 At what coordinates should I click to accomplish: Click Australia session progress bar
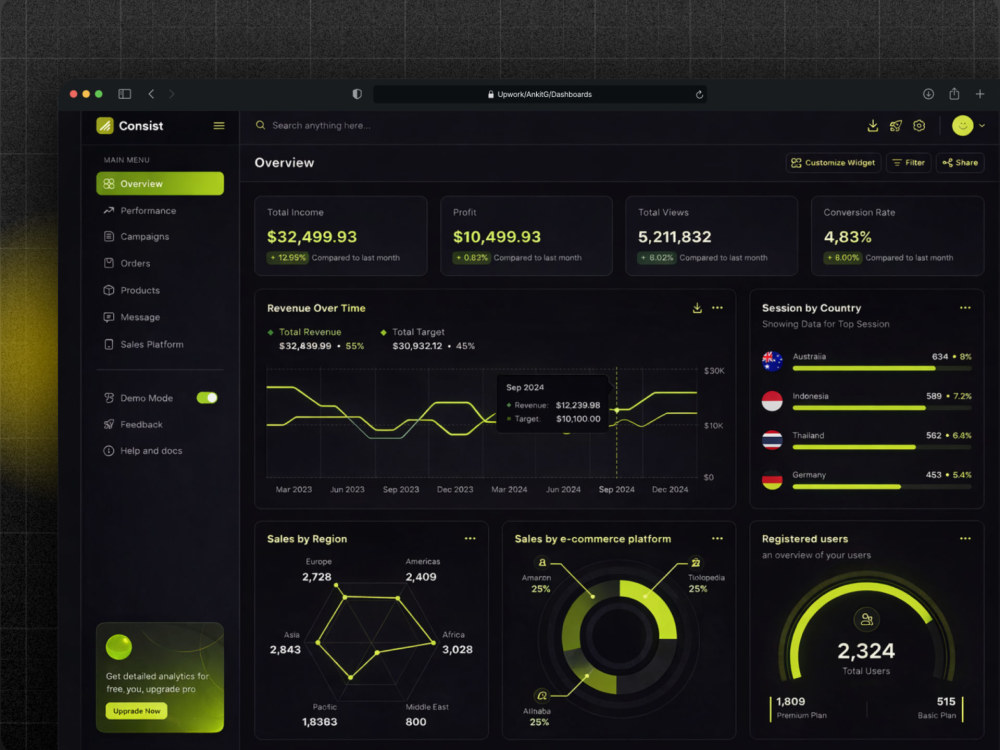pos(882,369)
